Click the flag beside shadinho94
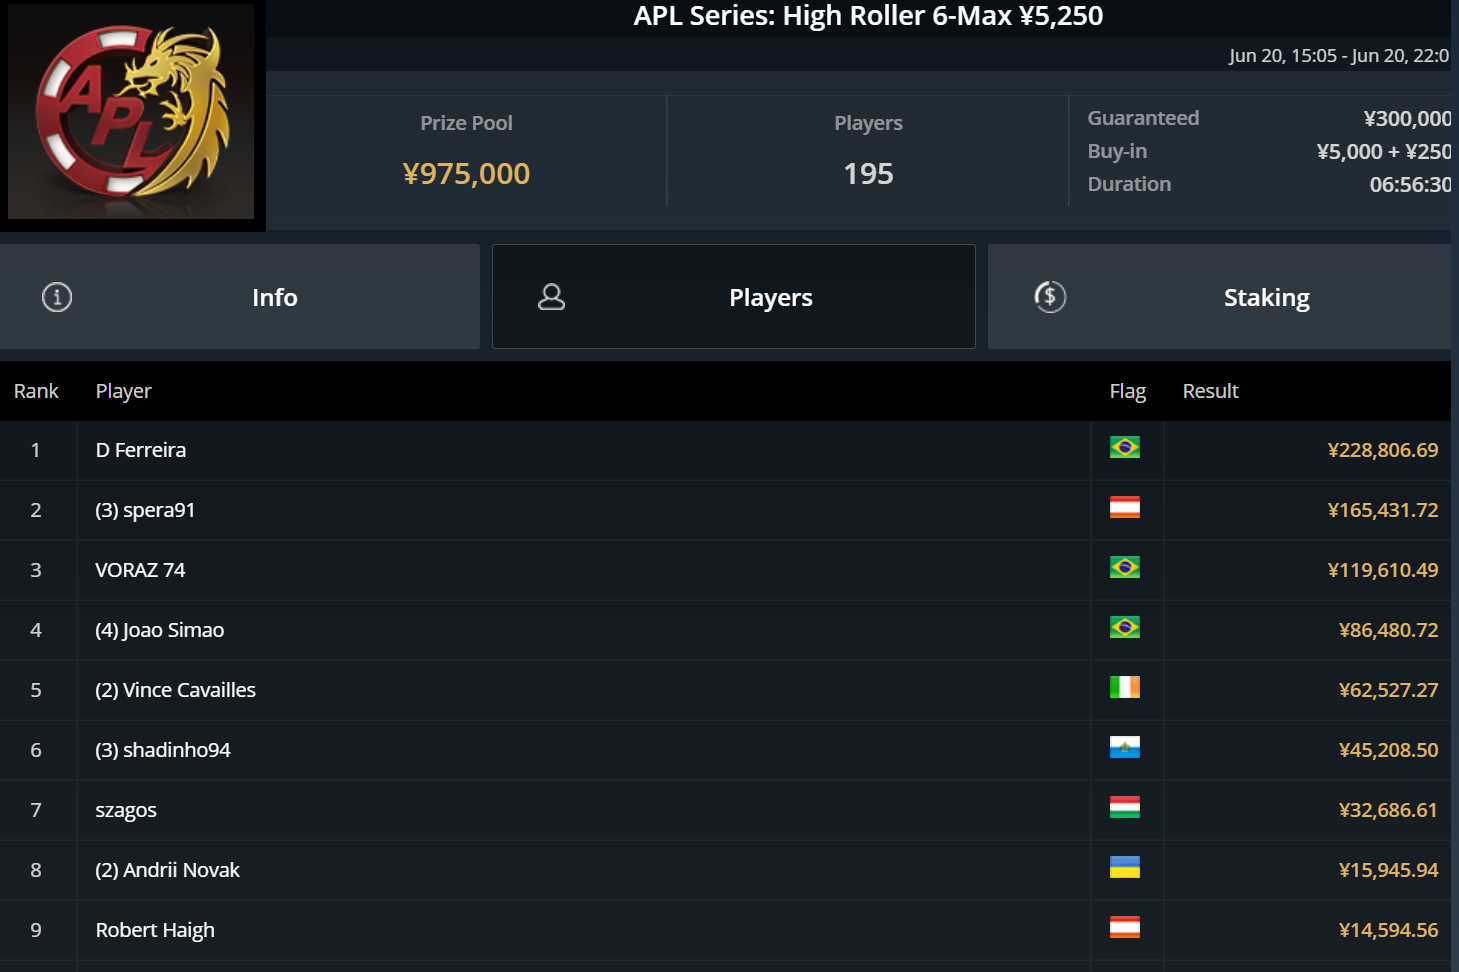Viewport: 1459px width, 972px height. (x=1124, y=748)
